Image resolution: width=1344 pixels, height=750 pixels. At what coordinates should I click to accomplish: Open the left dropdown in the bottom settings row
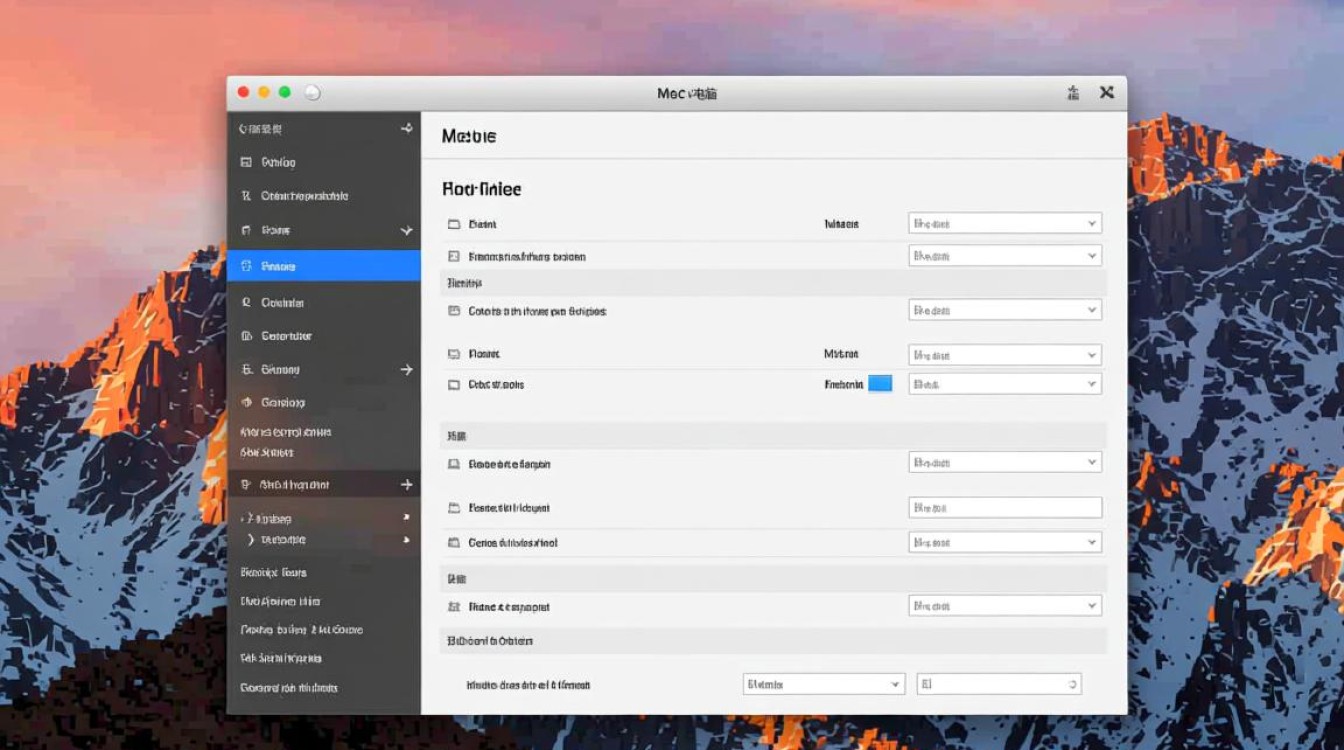824,685
